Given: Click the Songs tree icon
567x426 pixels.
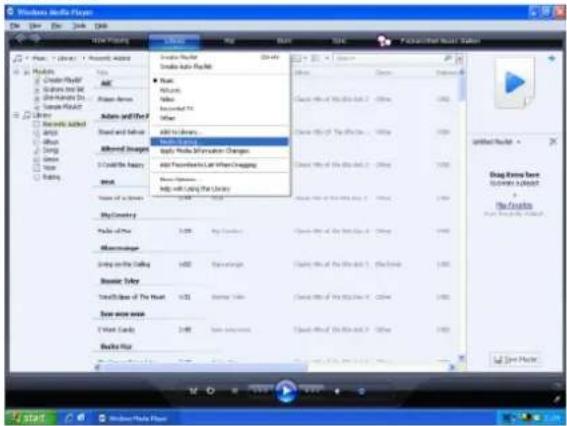Looking at the screenshot, I should point(37,150).
